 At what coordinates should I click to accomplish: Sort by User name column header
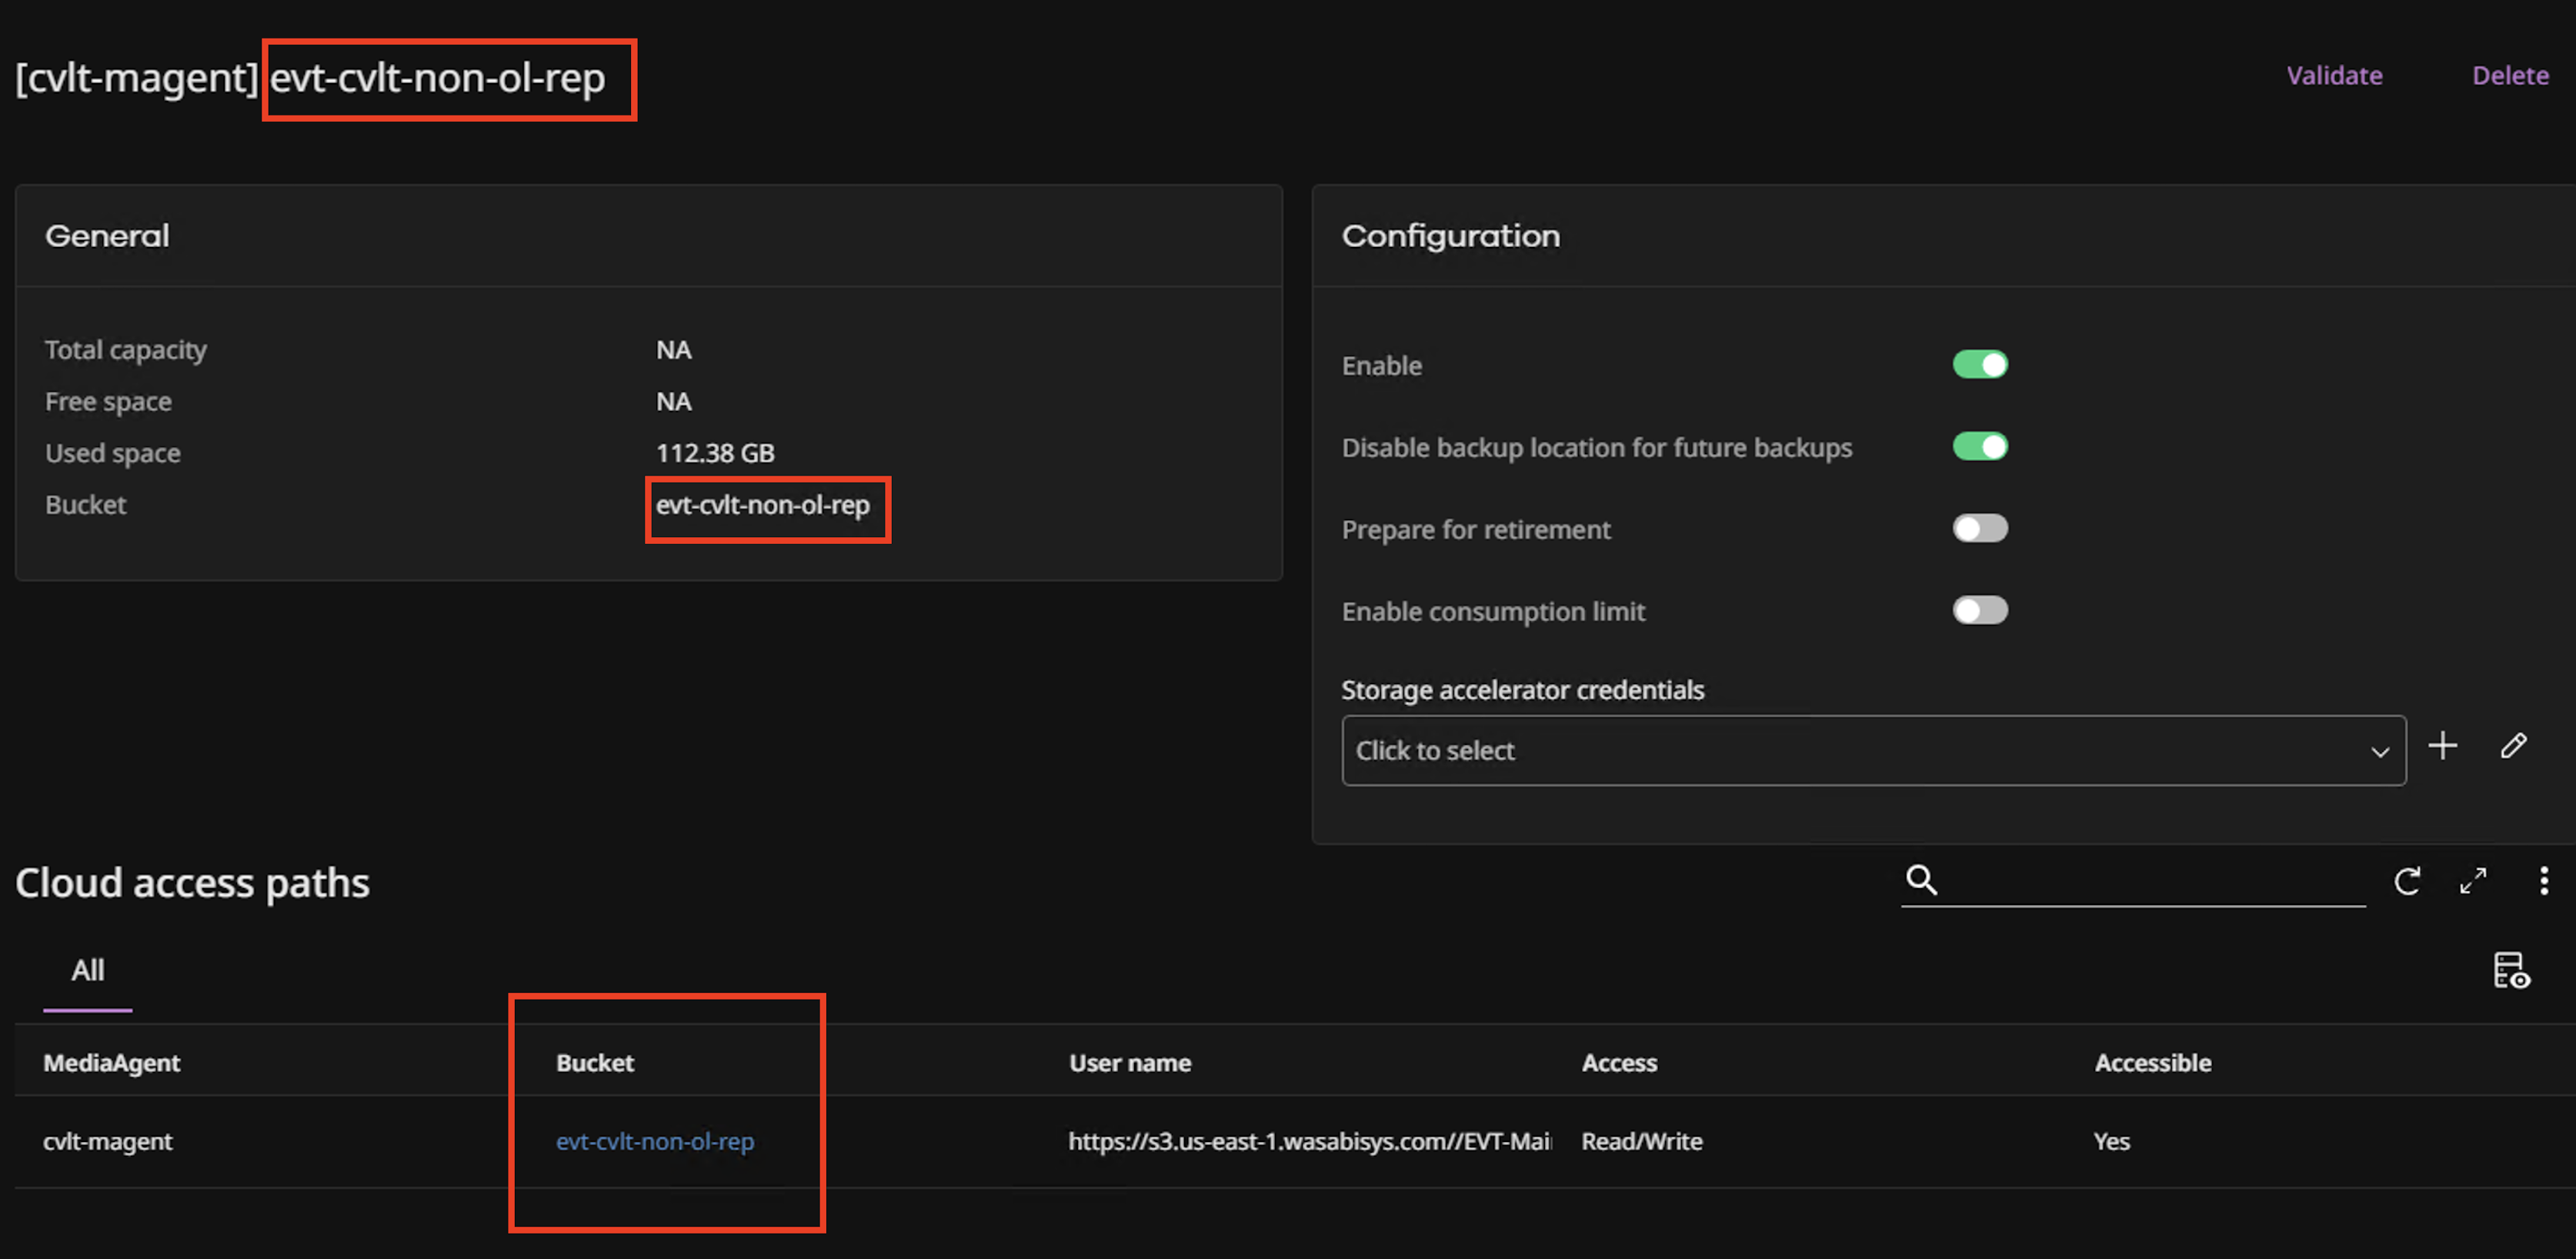1130,1063
